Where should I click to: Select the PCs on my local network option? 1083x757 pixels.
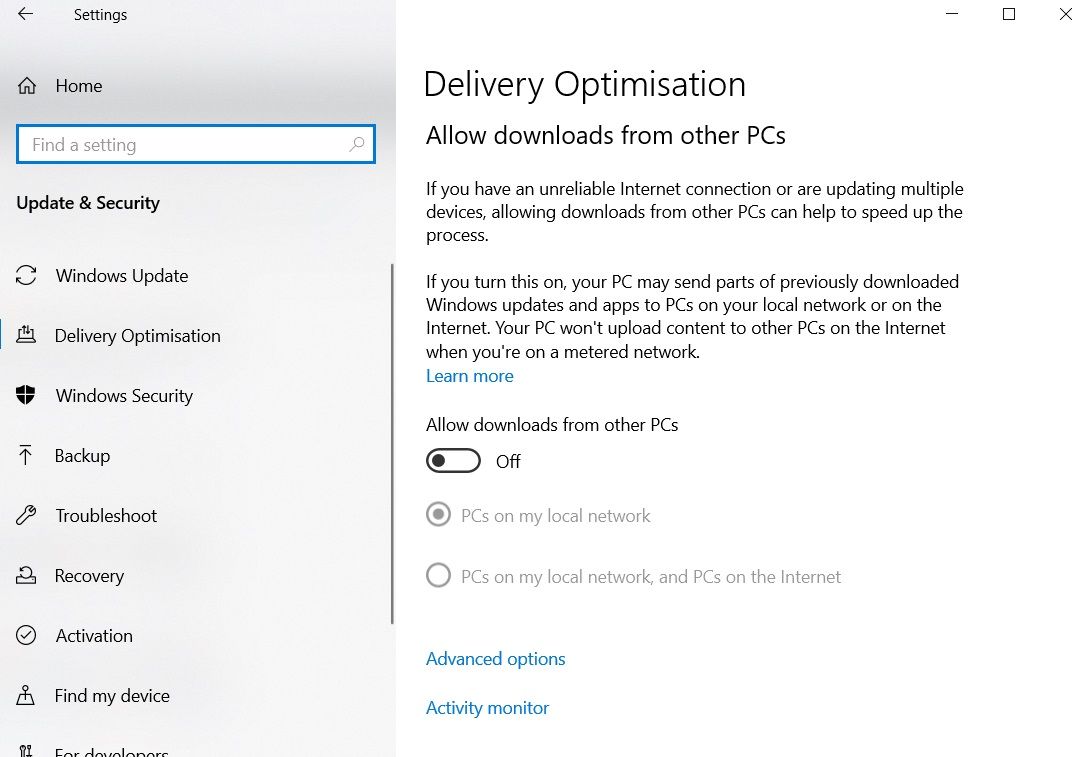pos(438,514)
